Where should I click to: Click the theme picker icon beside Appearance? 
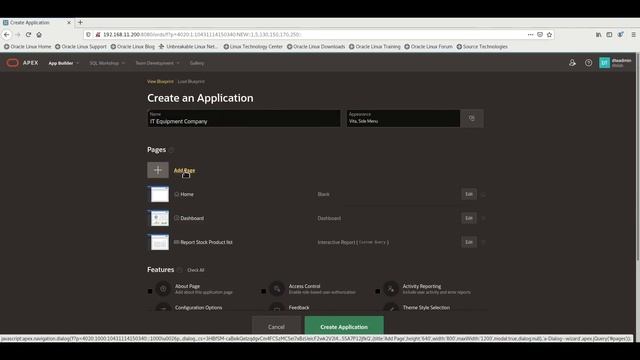point(472,118)
